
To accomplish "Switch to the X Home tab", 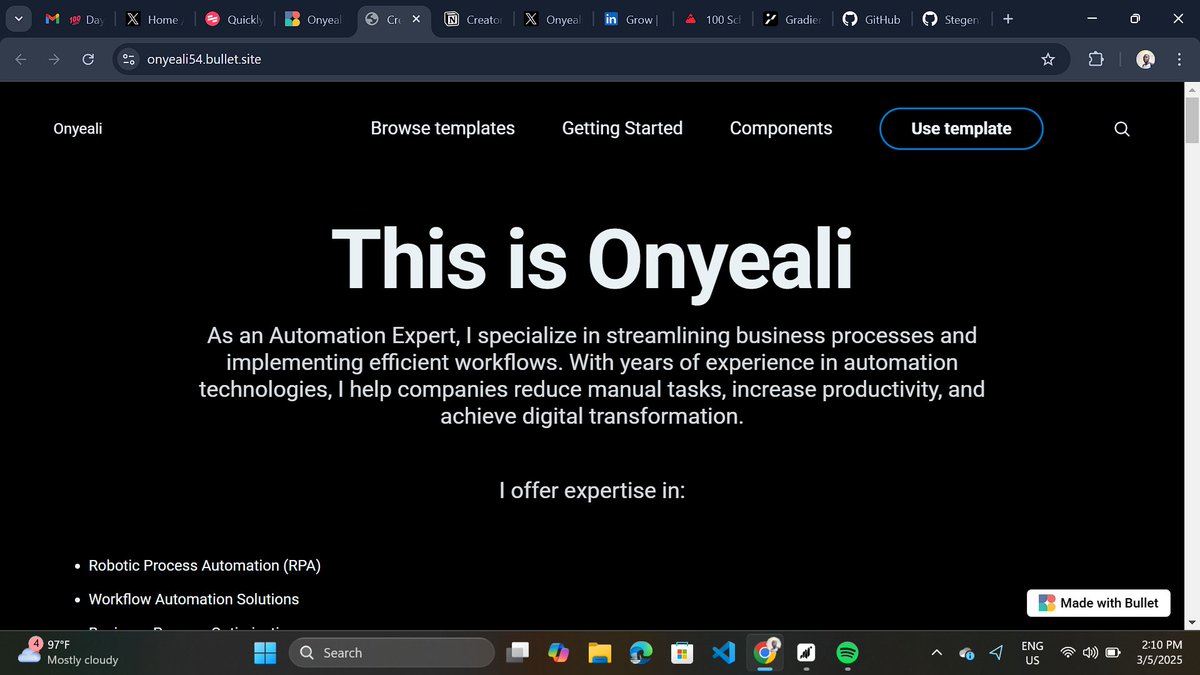I will pyautogui.click(x=154, y=19).
